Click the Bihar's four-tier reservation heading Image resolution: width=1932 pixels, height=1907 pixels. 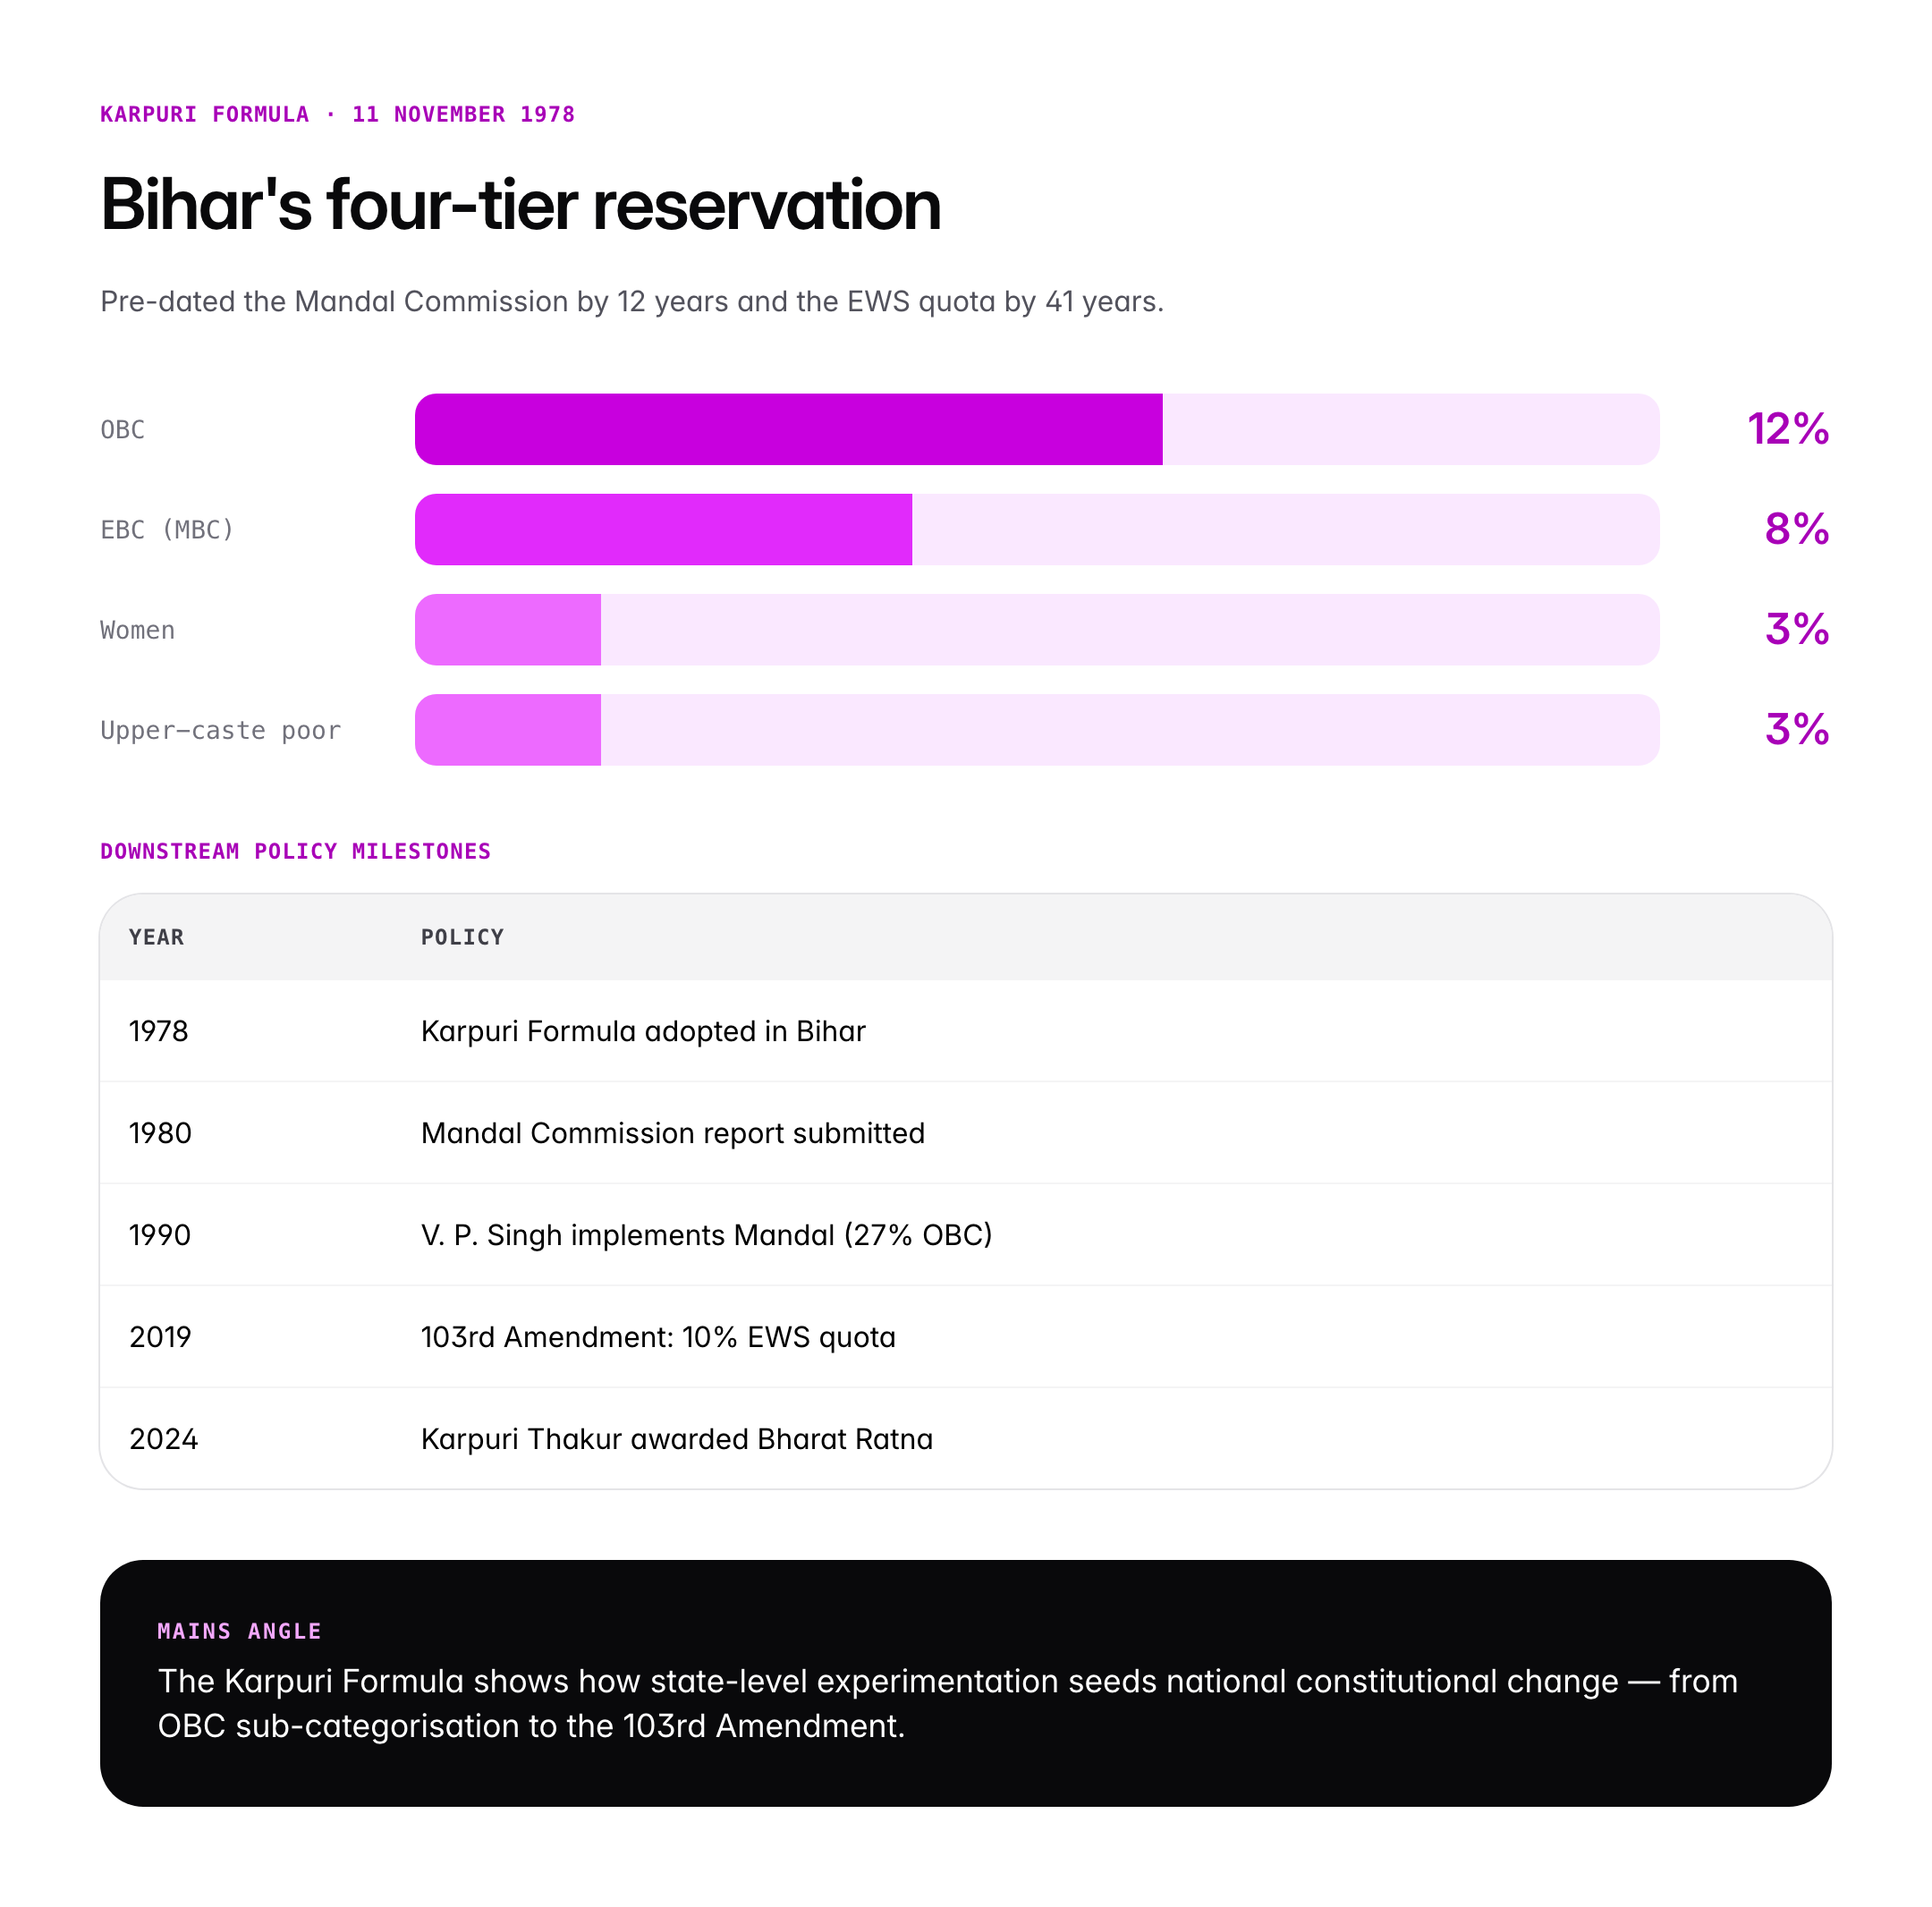point(520,205)
